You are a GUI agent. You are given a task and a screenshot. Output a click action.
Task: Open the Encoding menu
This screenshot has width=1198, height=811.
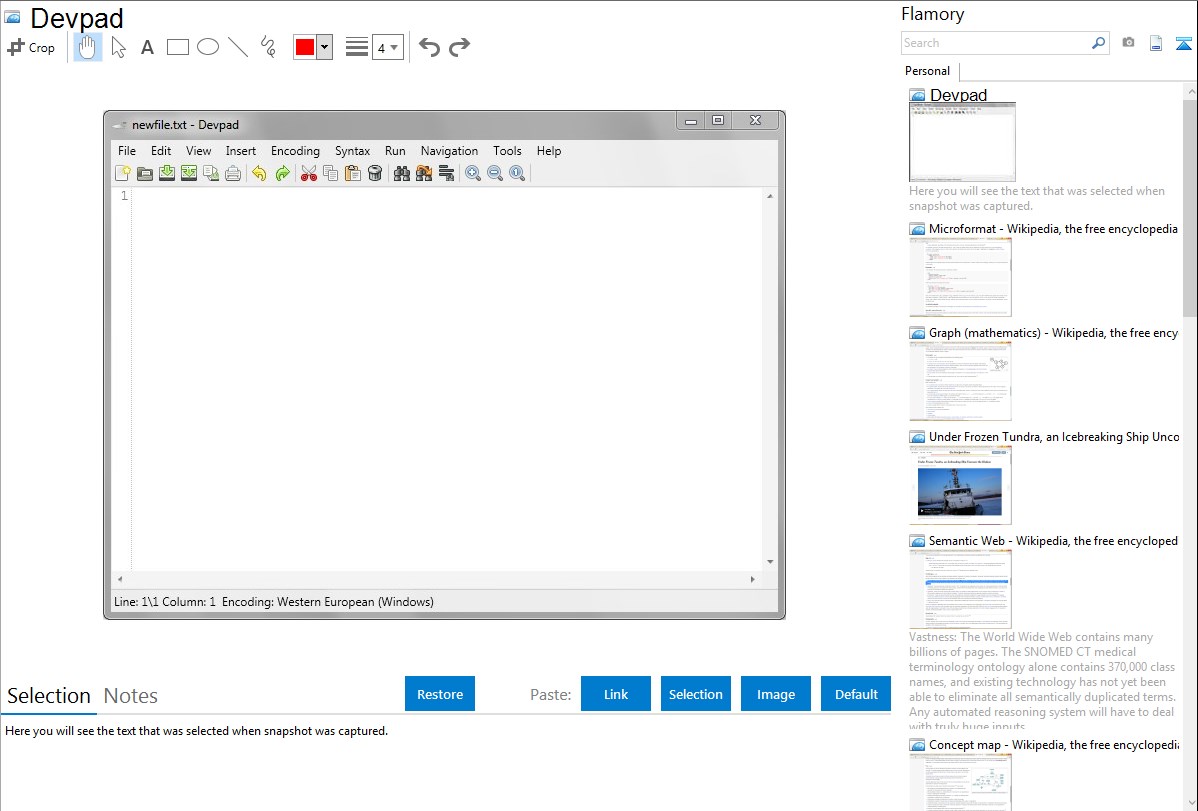click(x=295, y=151)
